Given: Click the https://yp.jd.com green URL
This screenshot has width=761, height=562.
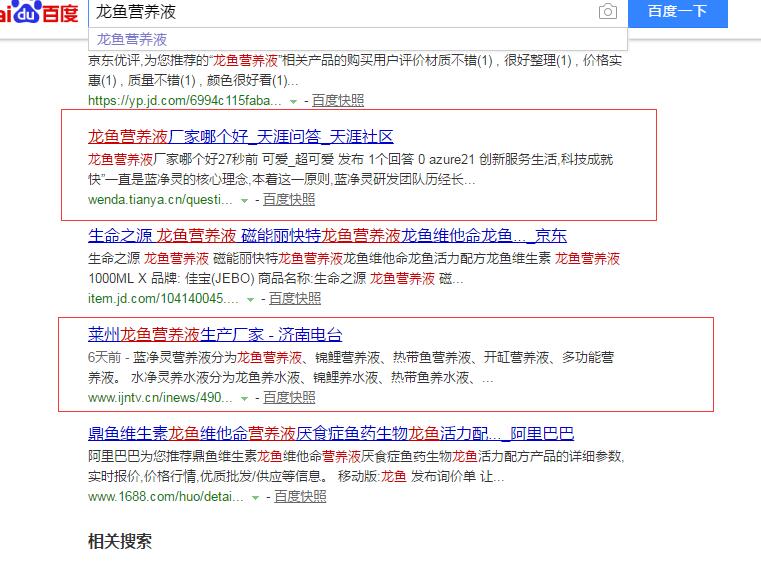Looking at the screenshot, I should tap(184, 100).
